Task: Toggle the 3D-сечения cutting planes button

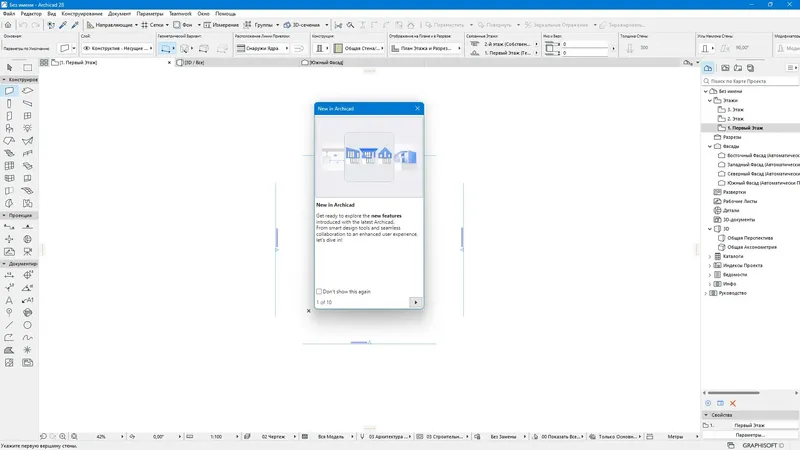Action: point(302,24)
